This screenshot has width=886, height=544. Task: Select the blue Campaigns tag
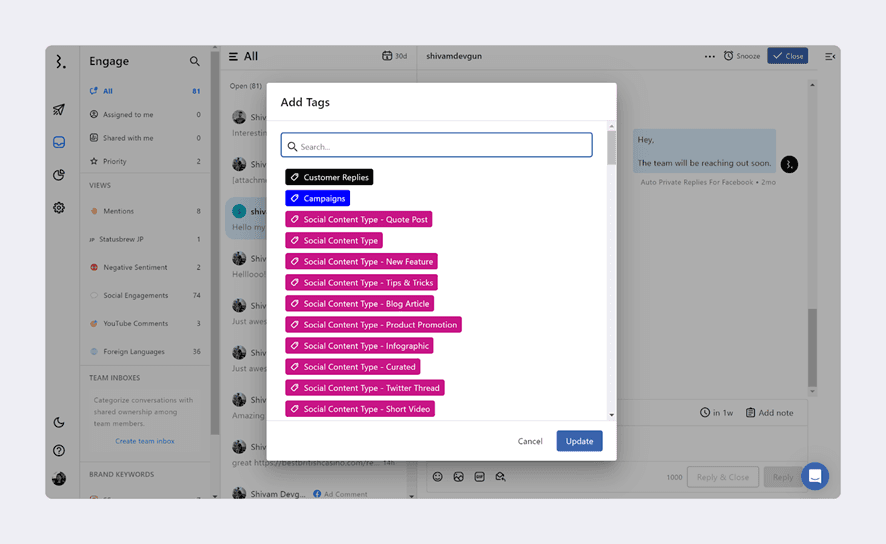(317, 198)
